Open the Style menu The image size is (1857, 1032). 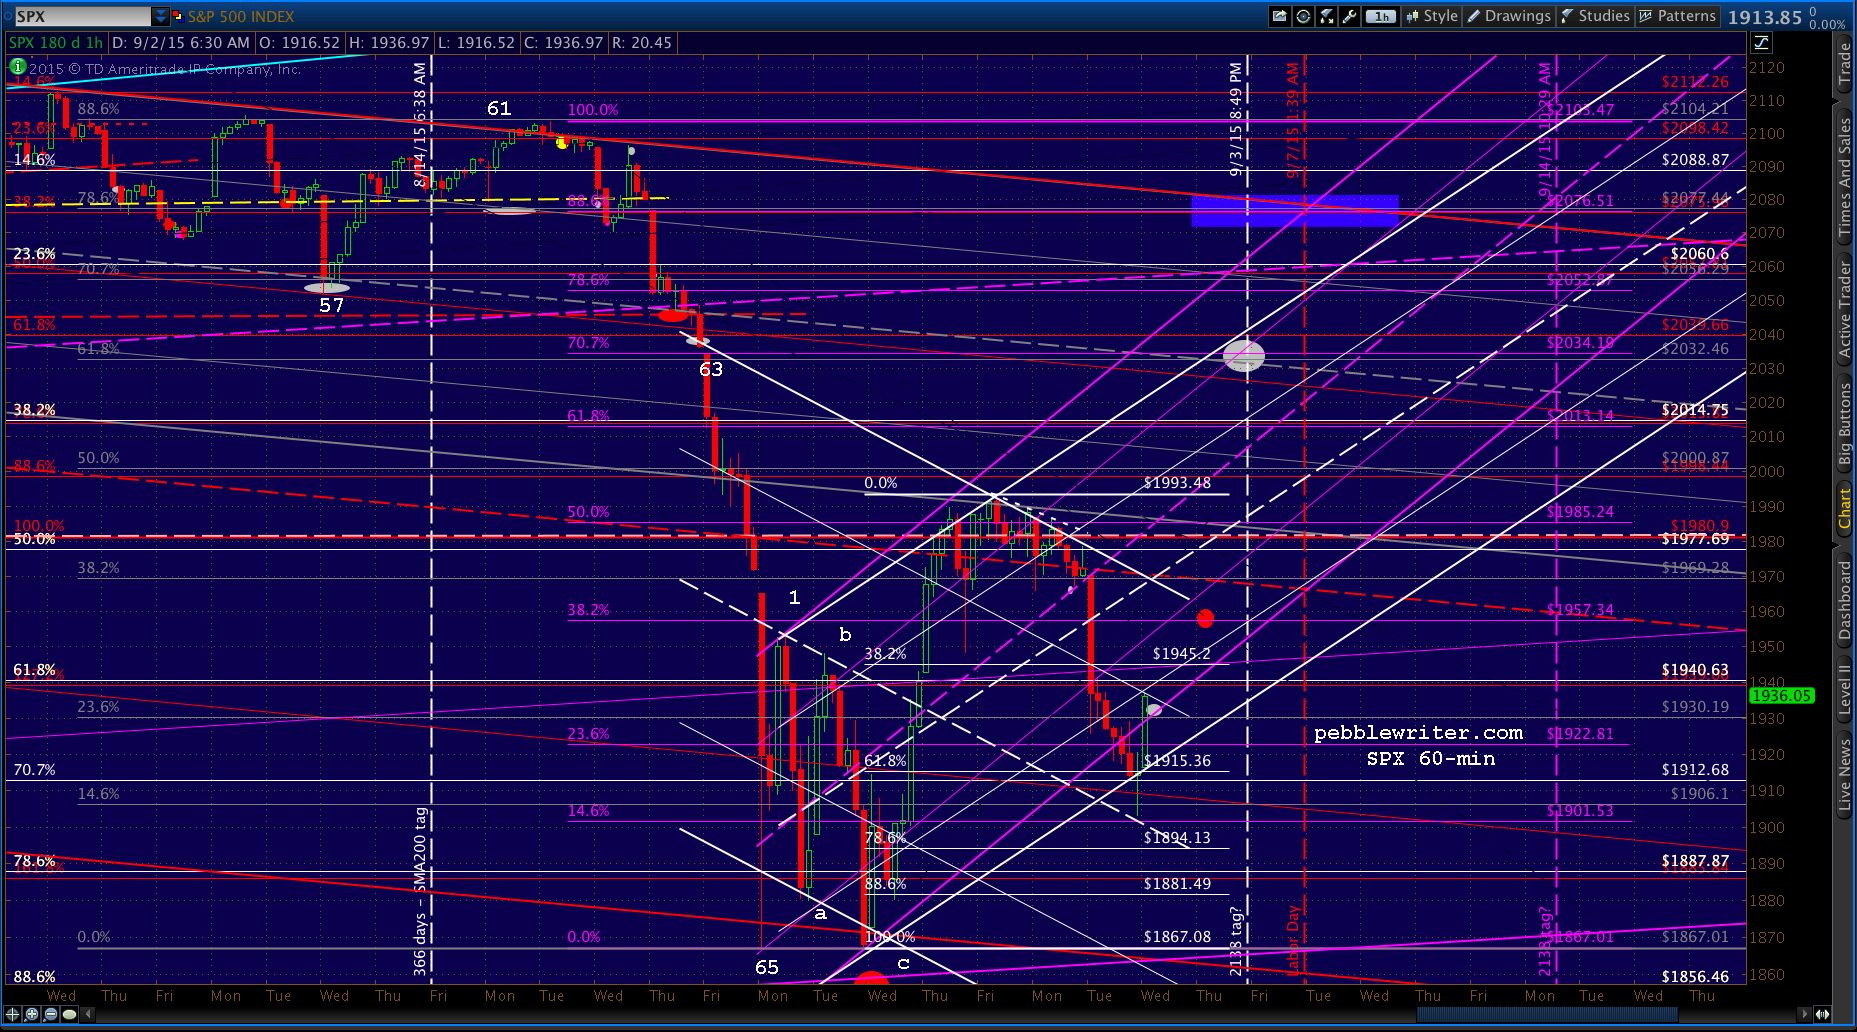point(1432,16)
